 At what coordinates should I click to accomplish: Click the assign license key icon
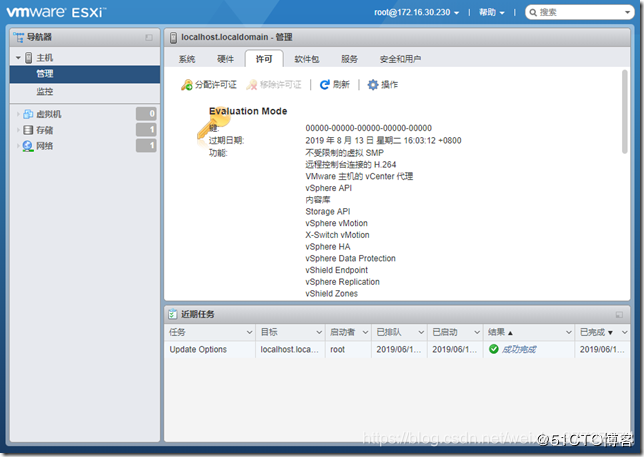click(x=187, y=85)
